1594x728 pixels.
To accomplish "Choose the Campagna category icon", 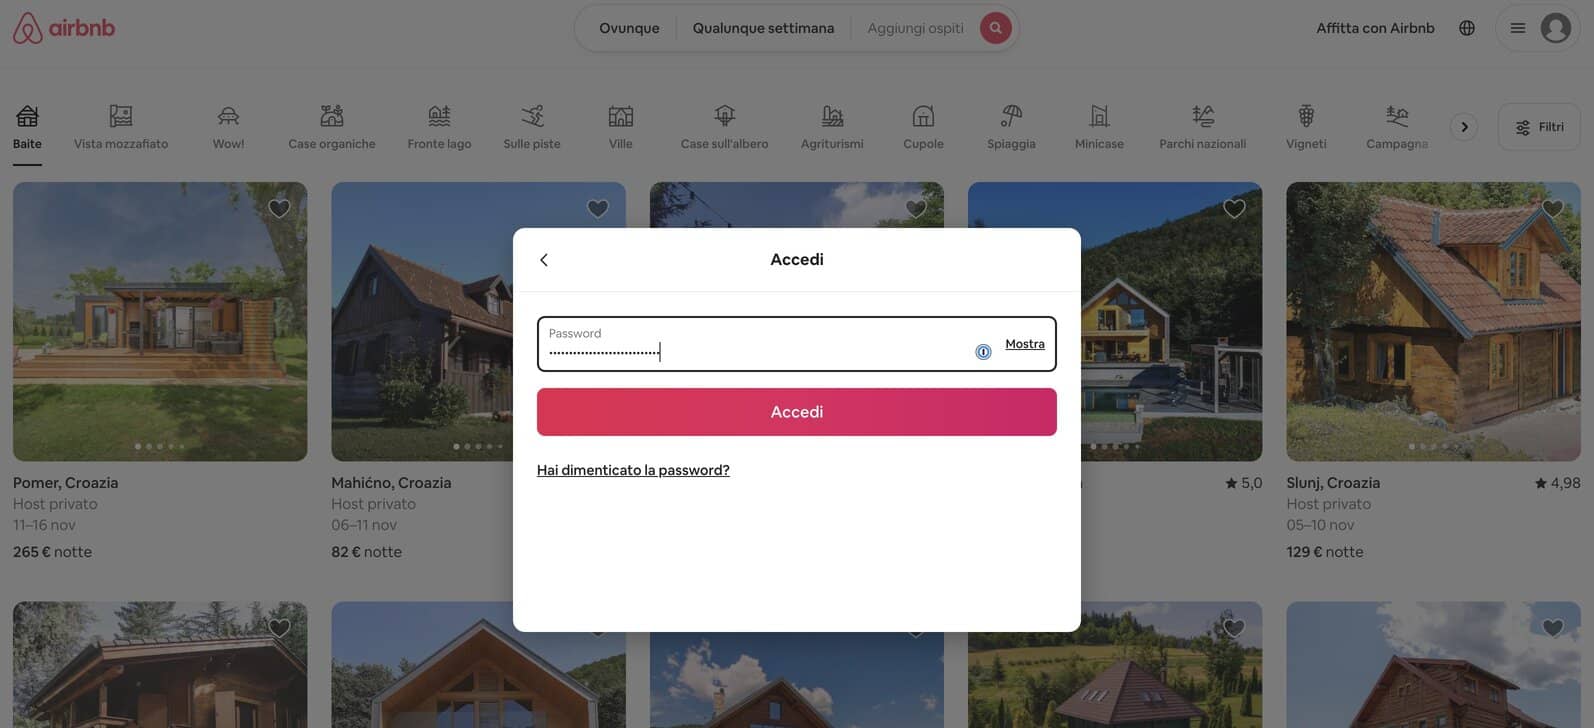I will coord(1397,116).
